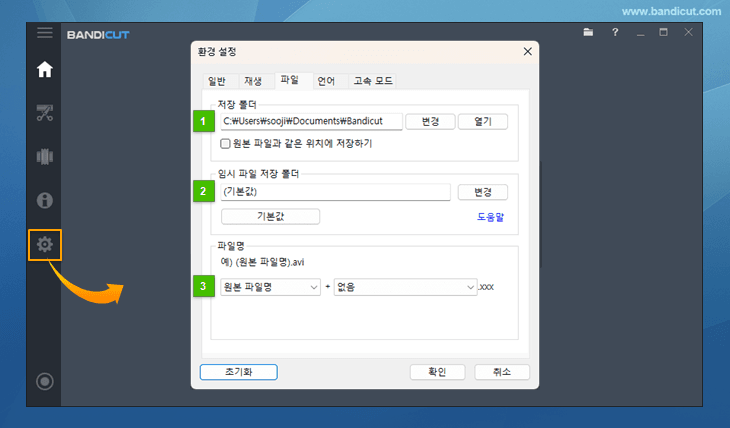Close the 환경 설정 dialog

(x=527, y=51)
